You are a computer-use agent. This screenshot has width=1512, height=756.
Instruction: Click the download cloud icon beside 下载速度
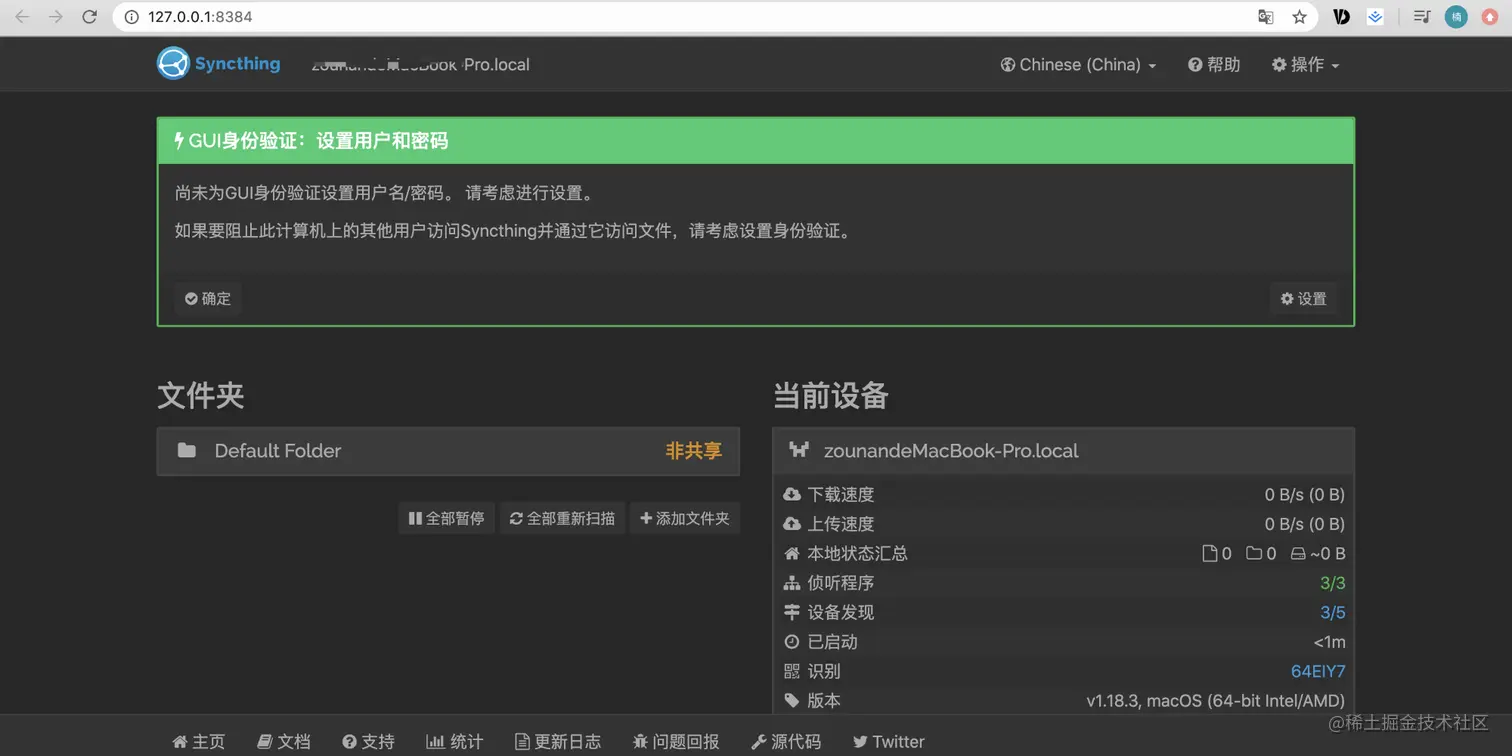coord(792,494)
